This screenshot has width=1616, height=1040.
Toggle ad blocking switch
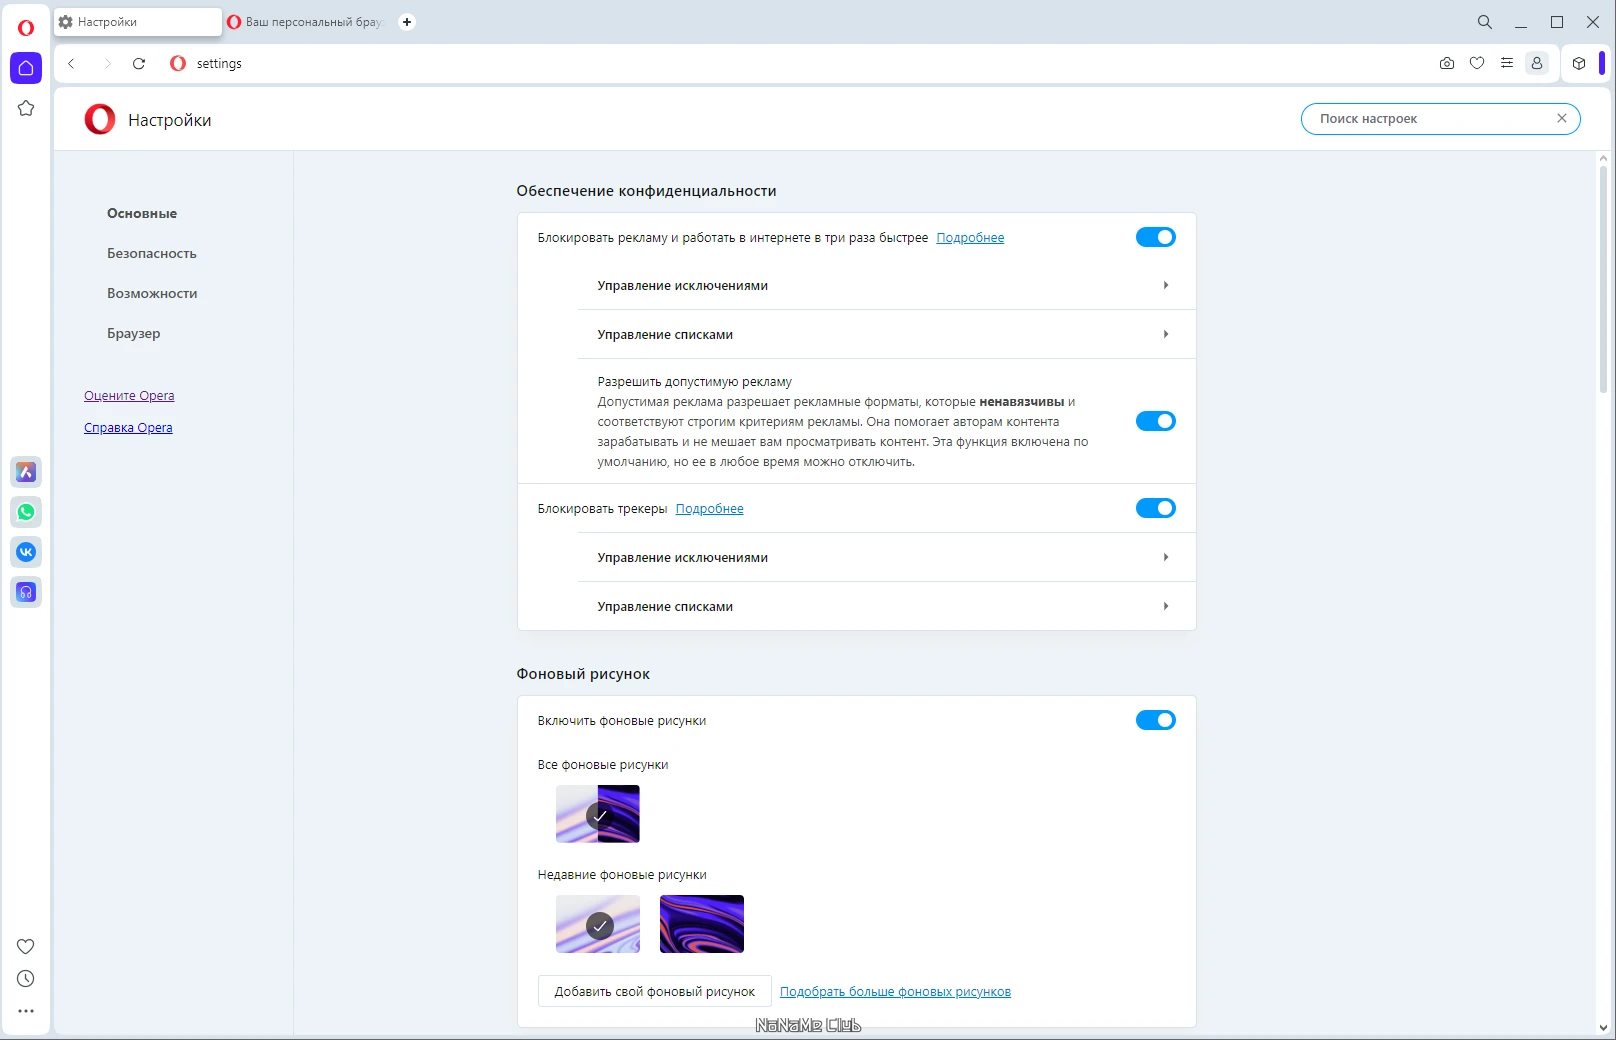click(1156, 237)
